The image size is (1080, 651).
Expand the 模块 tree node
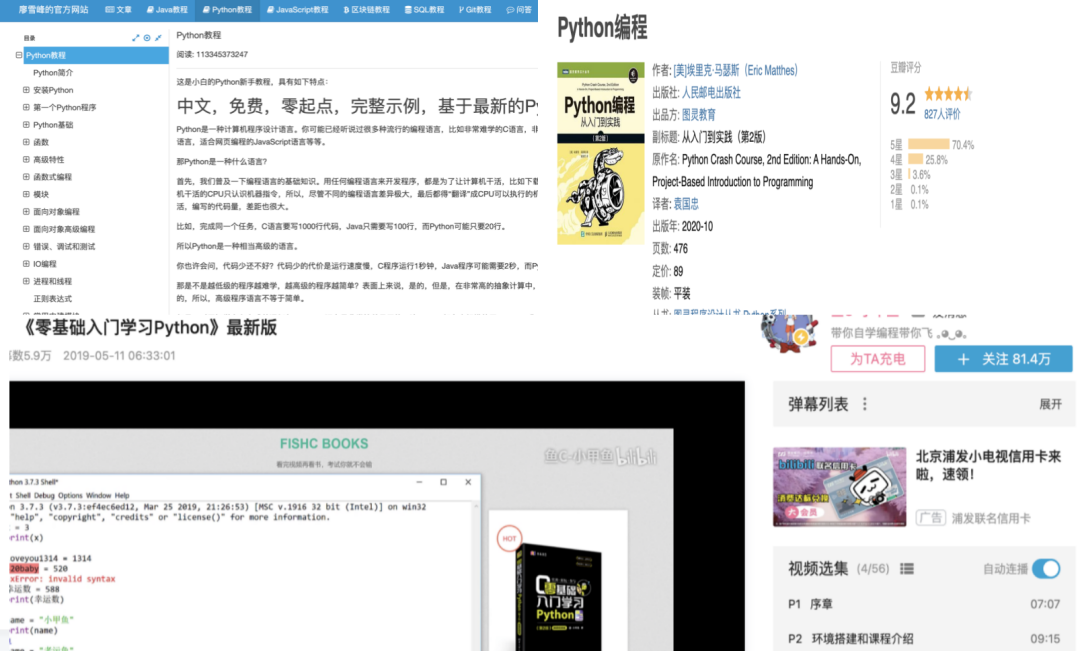click(26, 194)
